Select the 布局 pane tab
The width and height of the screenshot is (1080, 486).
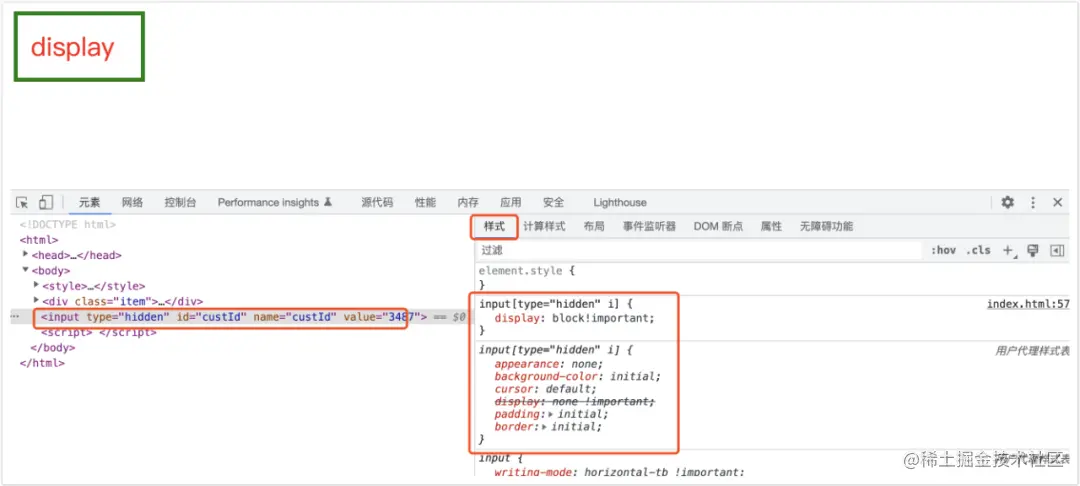(x=594, y=226)
